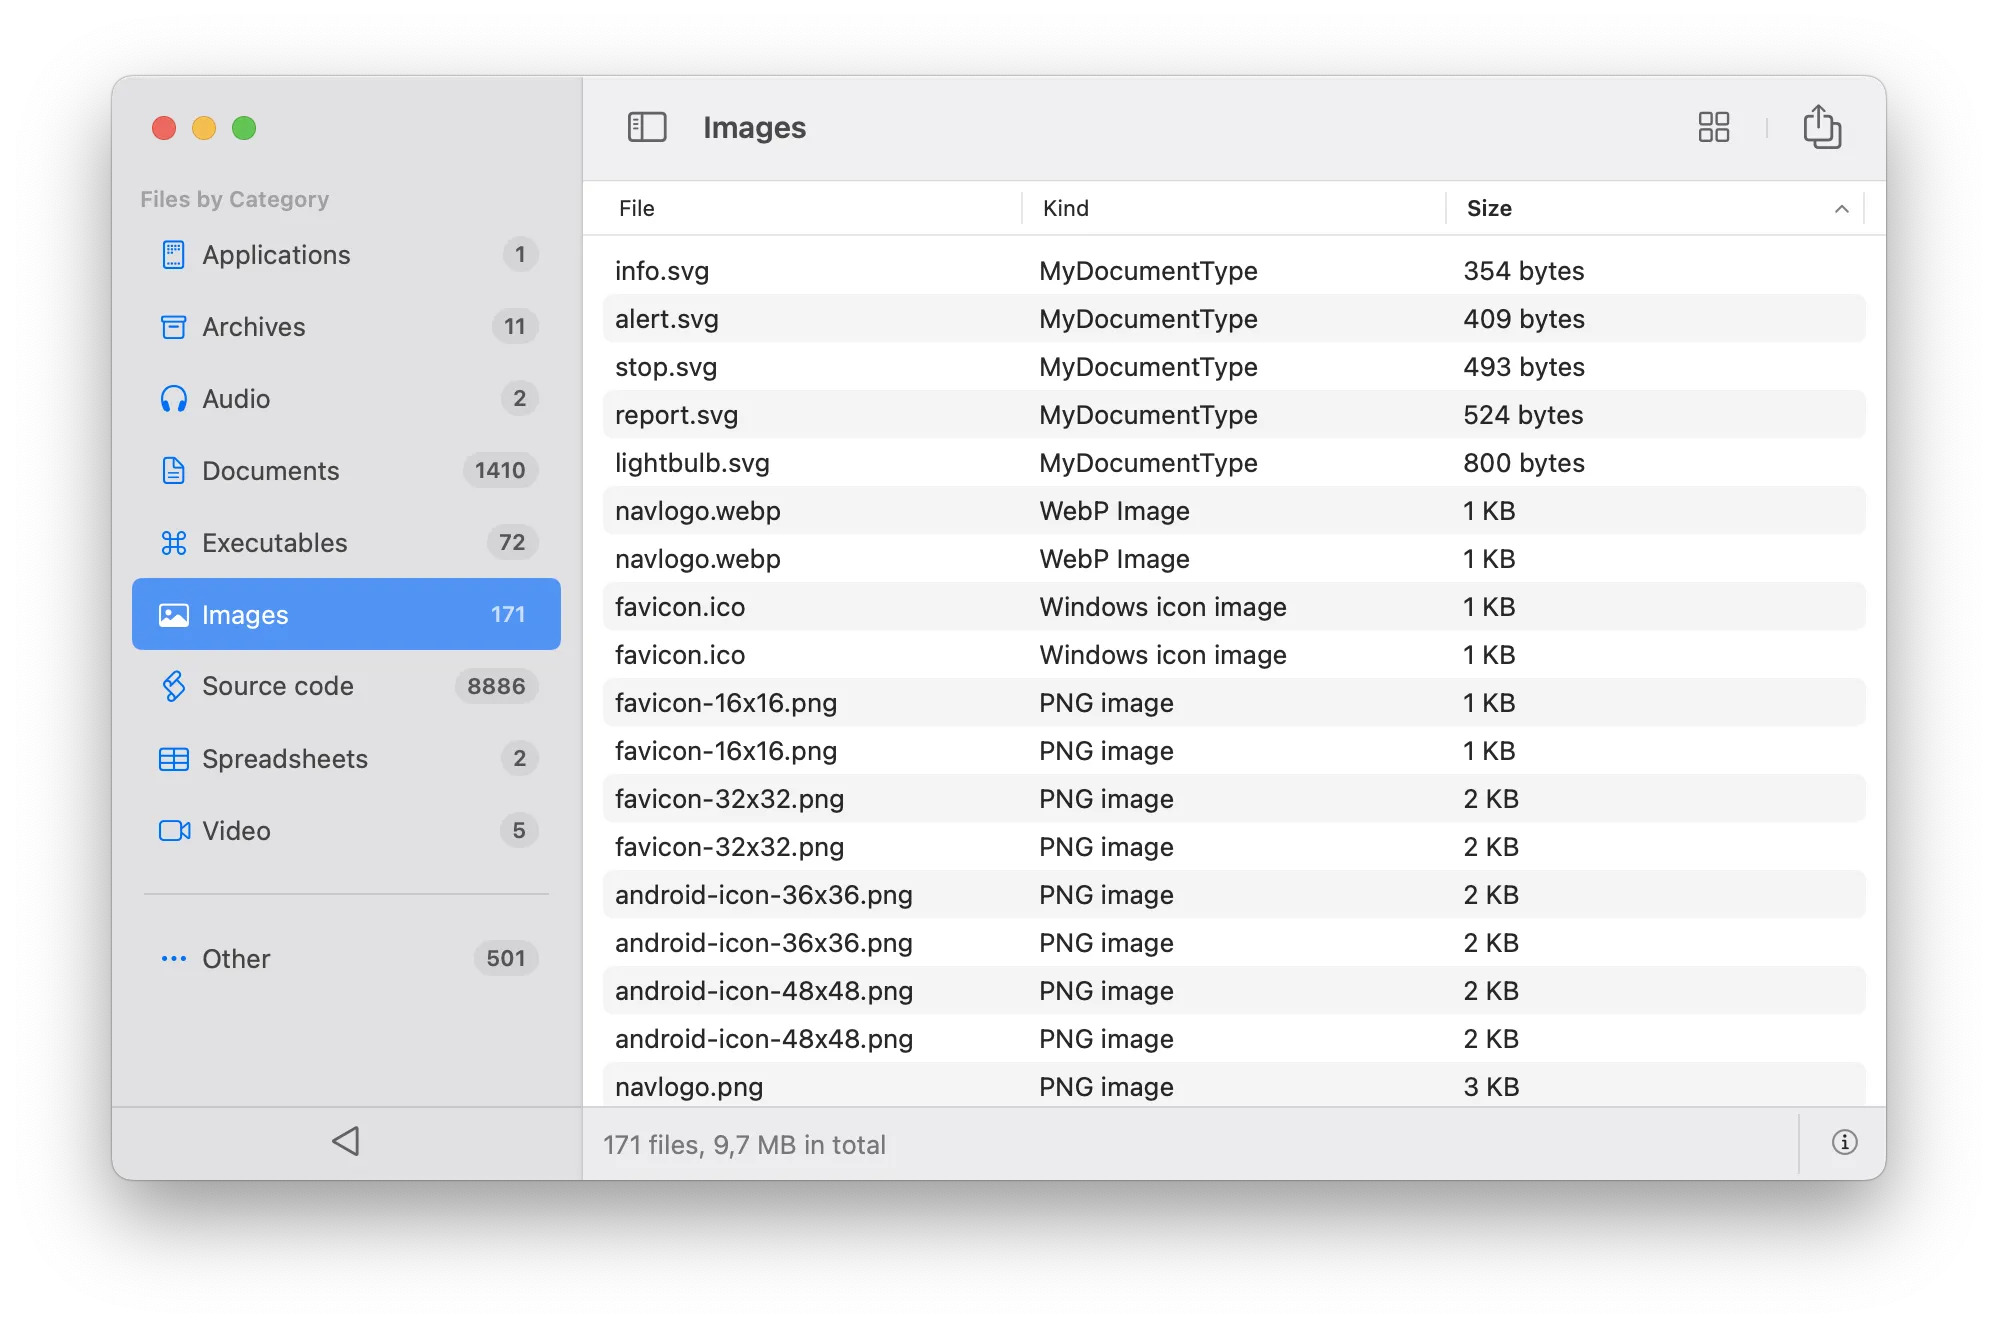Sort the list by File name
Image resolution: width=1998 pixels, height=1328 pixels.
[x=637, y=208]
